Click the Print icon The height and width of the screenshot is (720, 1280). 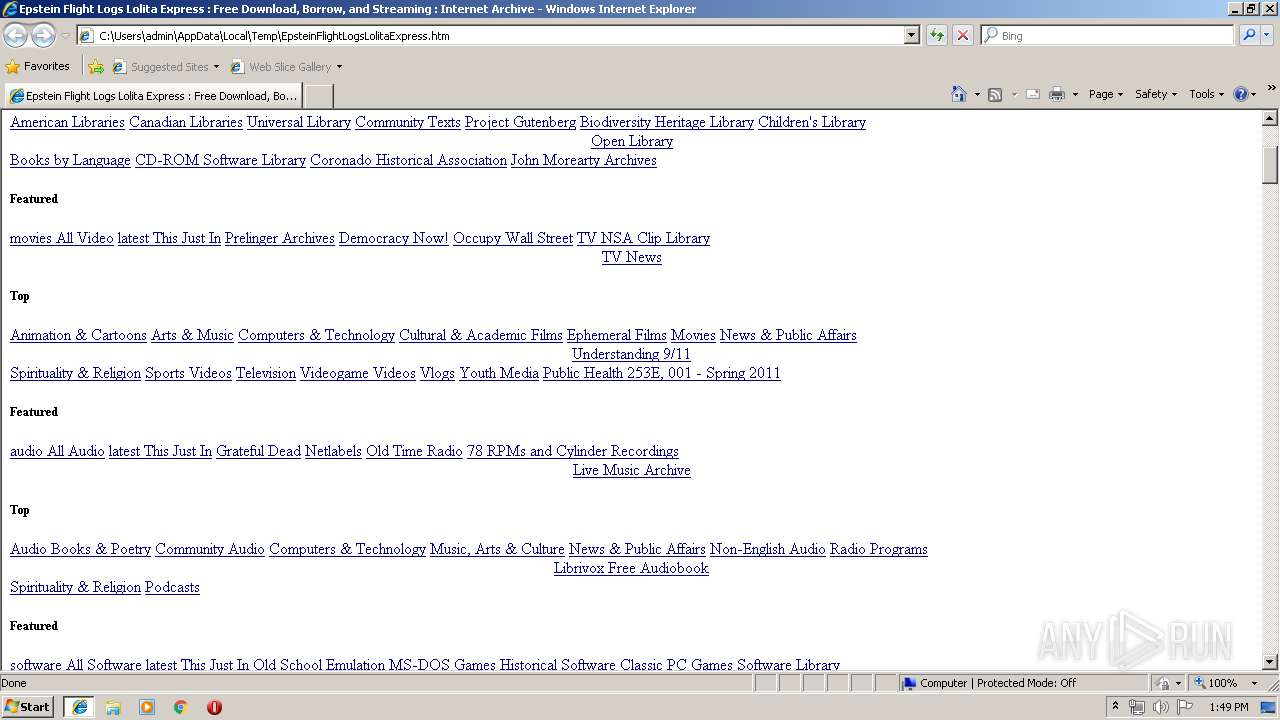[x=1057, y=94]
